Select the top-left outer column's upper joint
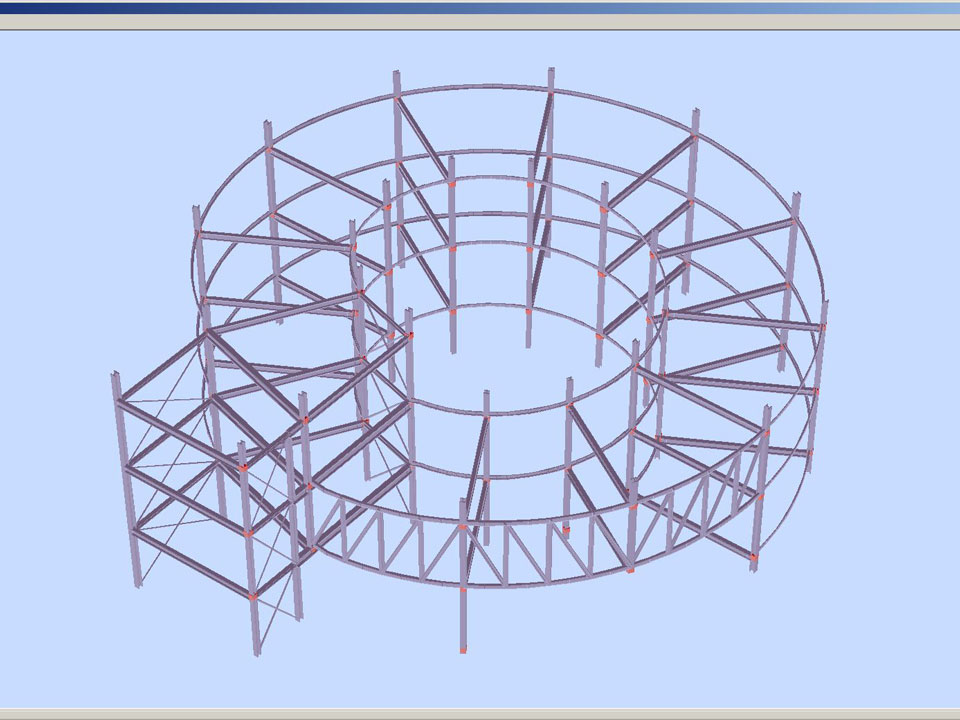 click(x=268, y=150)
